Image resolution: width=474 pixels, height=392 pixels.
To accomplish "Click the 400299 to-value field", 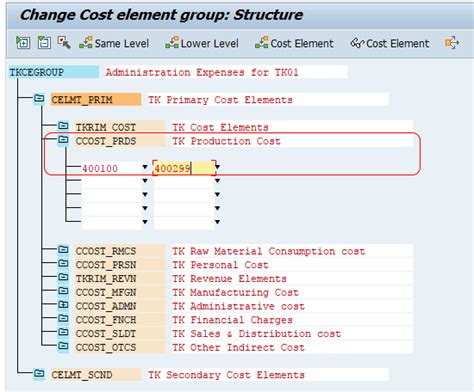I will (184, 168).
